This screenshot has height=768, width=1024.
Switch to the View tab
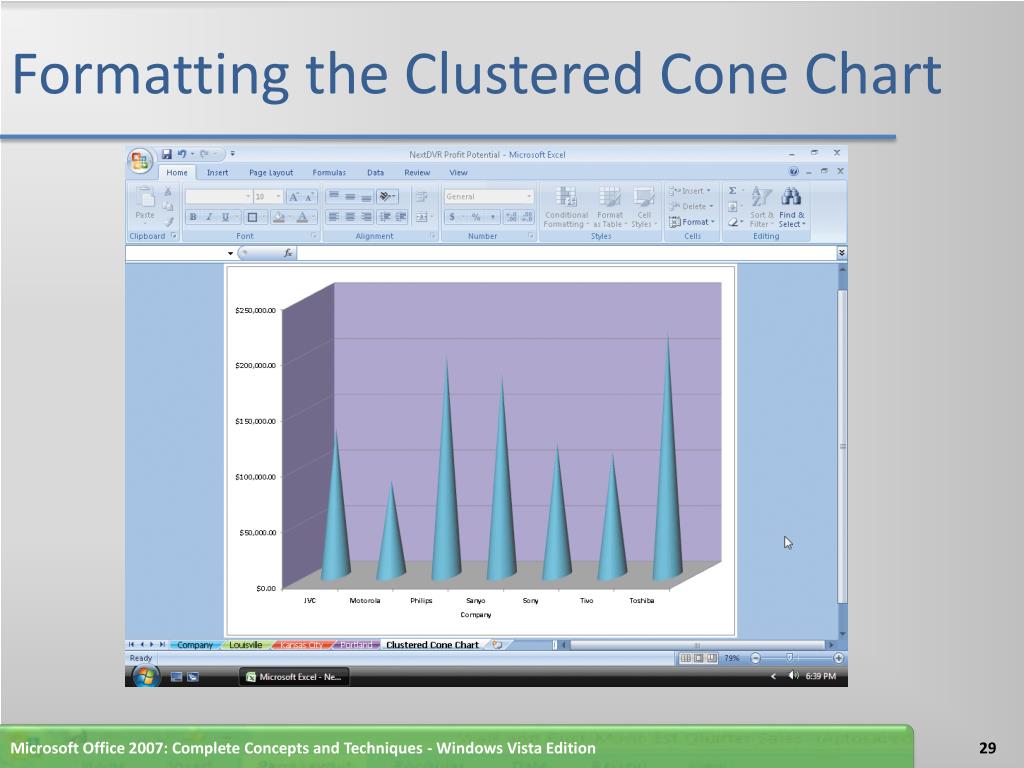(x=458, y=172)
